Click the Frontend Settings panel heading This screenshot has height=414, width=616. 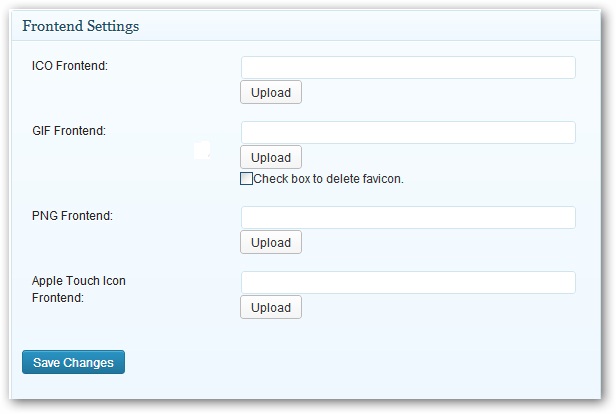tap(80, 26)
